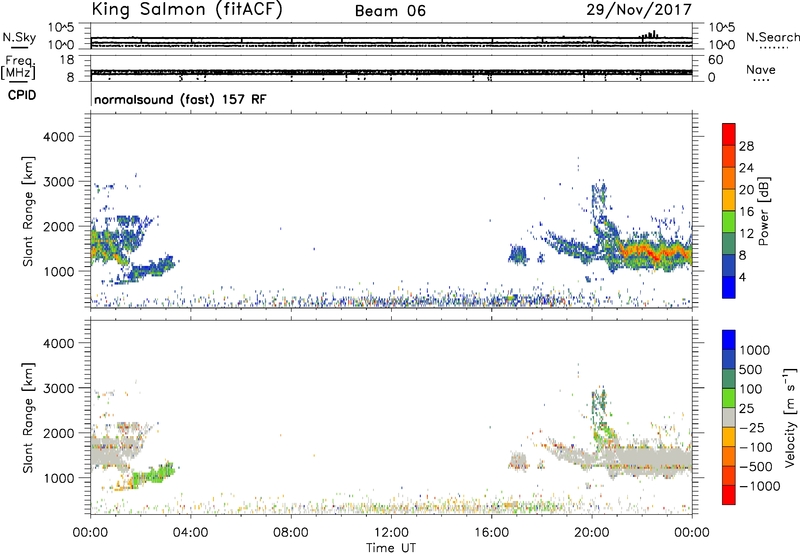Click the "CPID" label
This screenshot has width=800, height=554.
tap(22, 95)
